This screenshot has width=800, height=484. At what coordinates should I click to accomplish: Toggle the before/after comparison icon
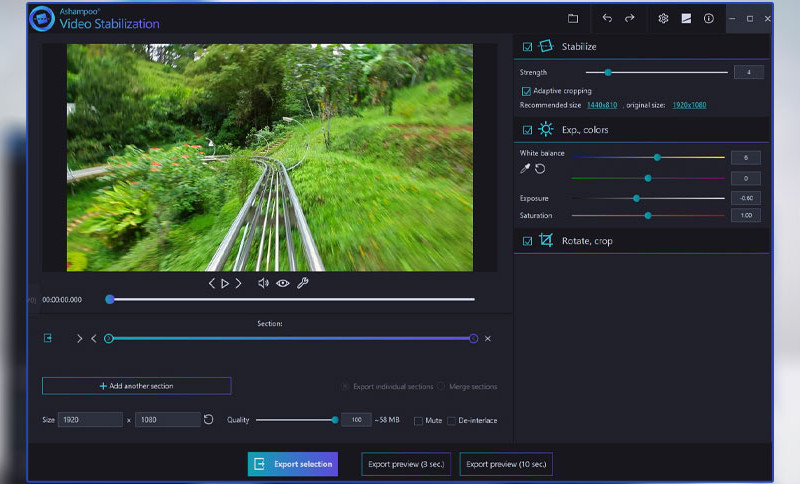pyautogui.click(x=686, y=18)
